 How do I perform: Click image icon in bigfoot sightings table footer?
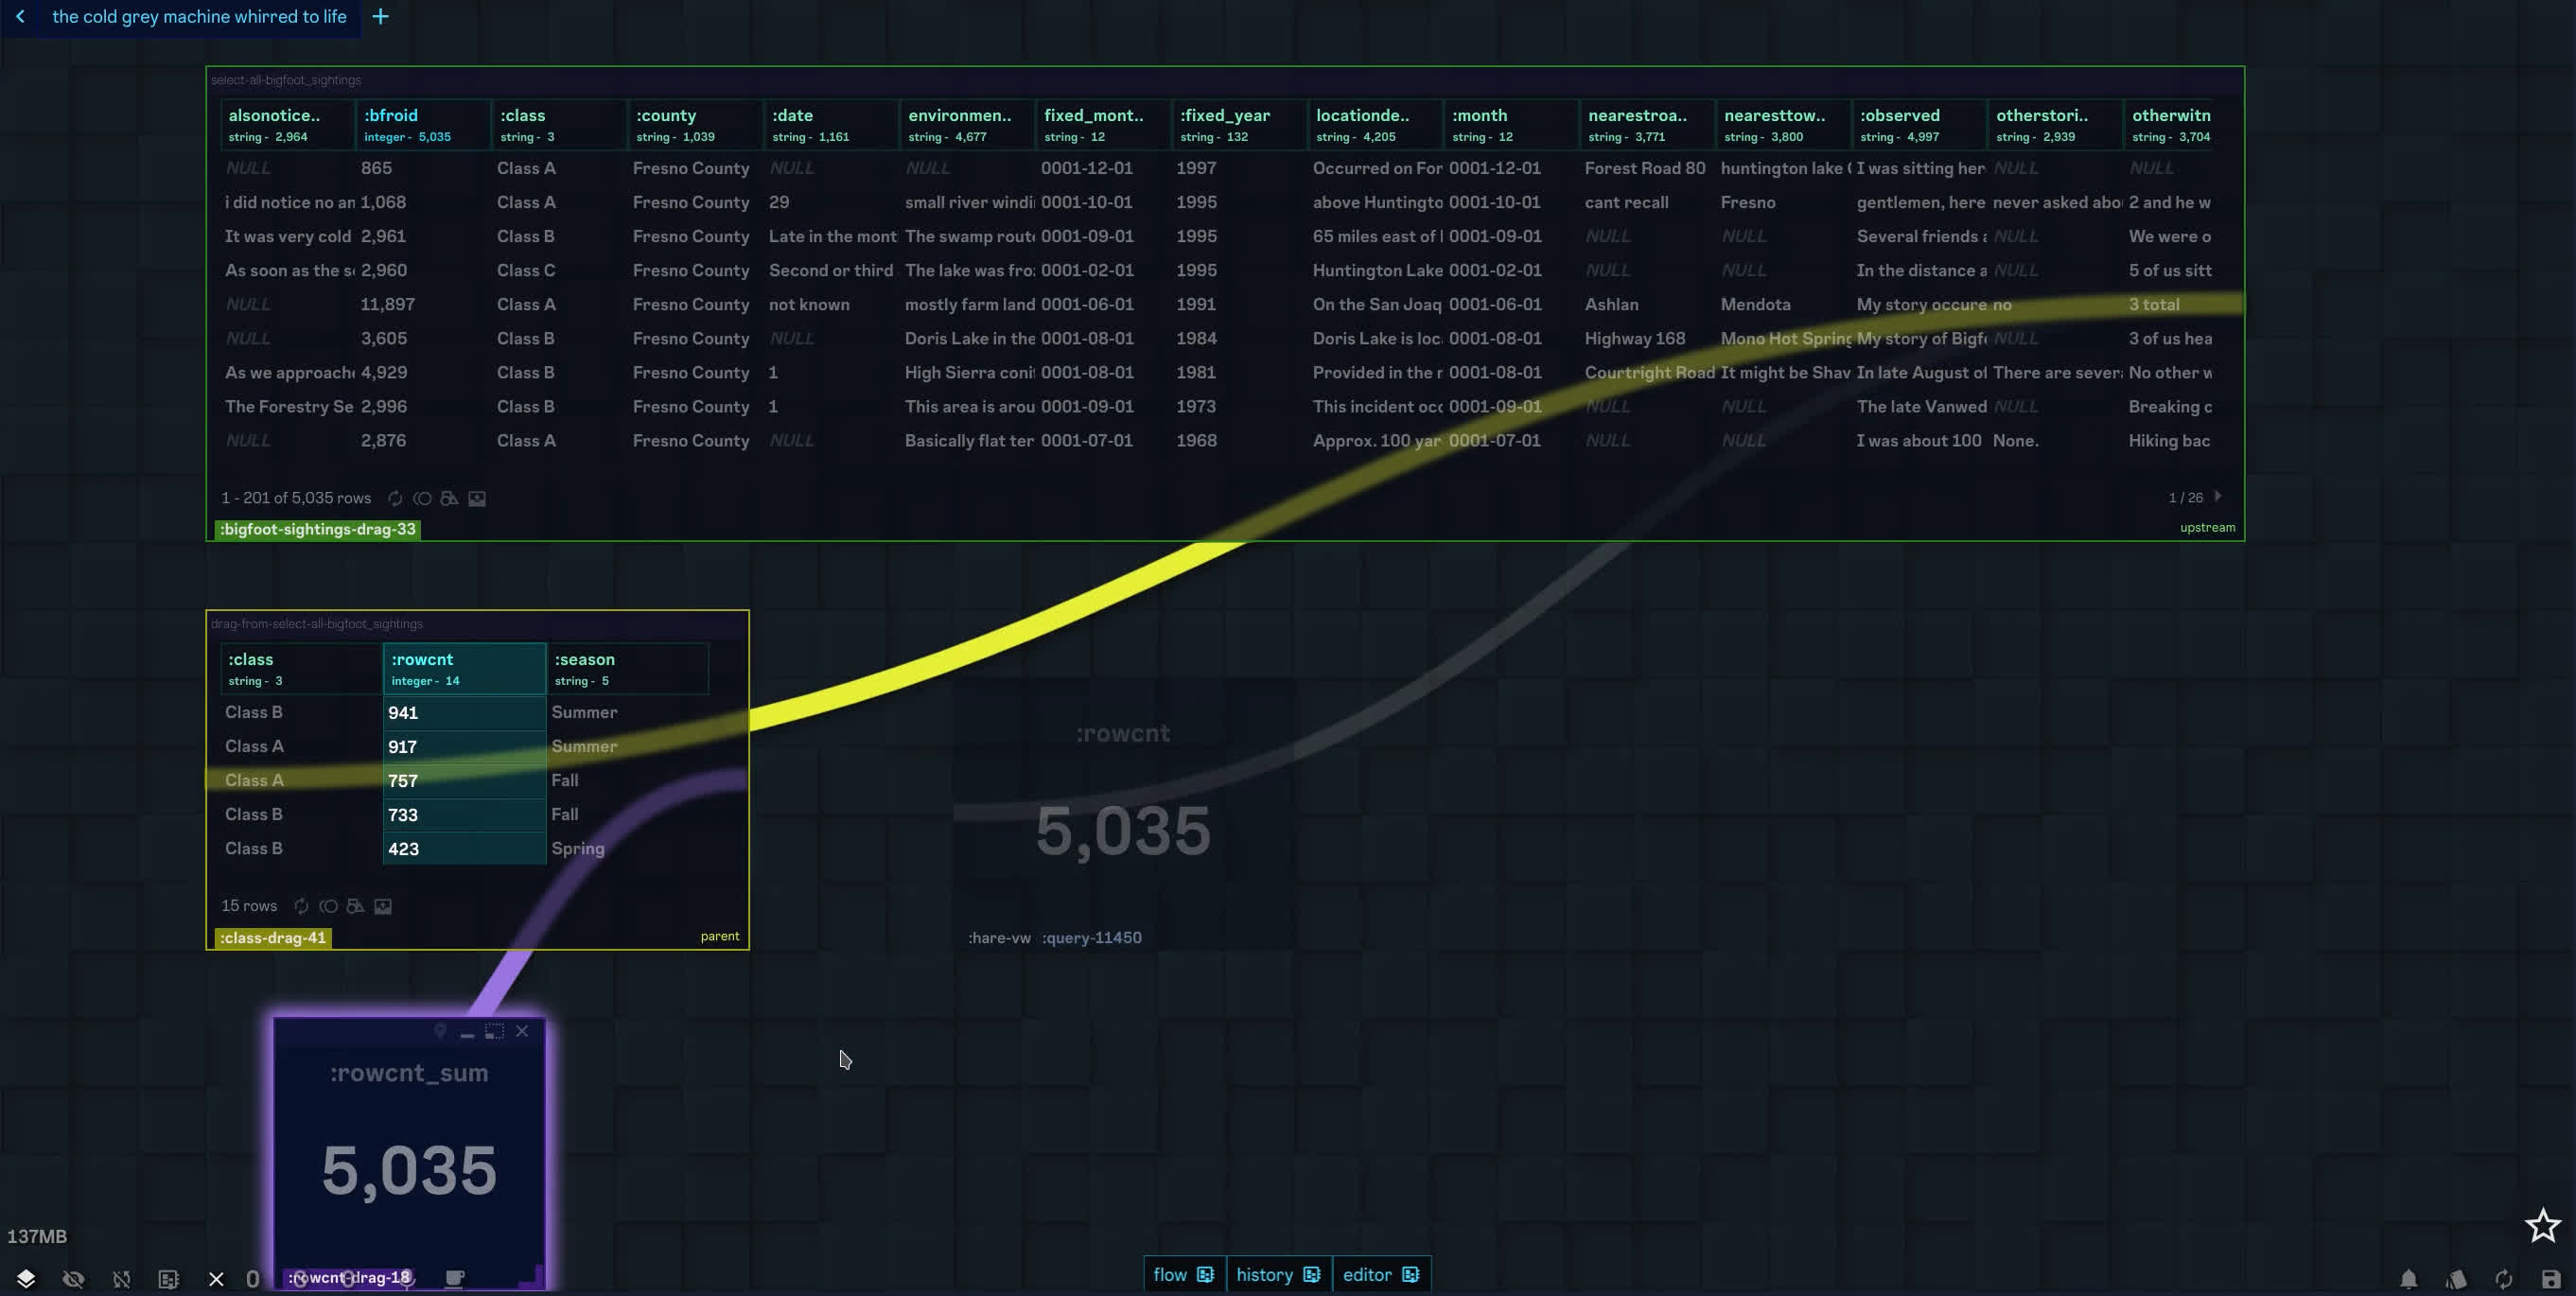pos(477,498)
